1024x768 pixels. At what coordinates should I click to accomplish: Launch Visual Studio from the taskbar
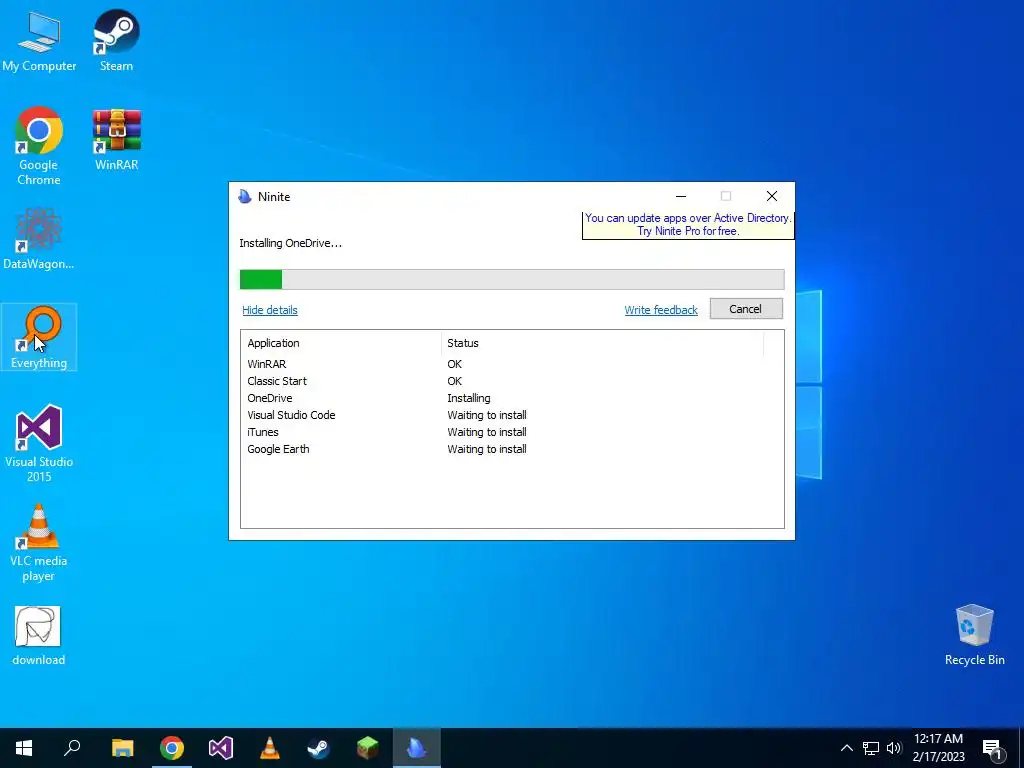pyautogui.click(x=221, y=748)
